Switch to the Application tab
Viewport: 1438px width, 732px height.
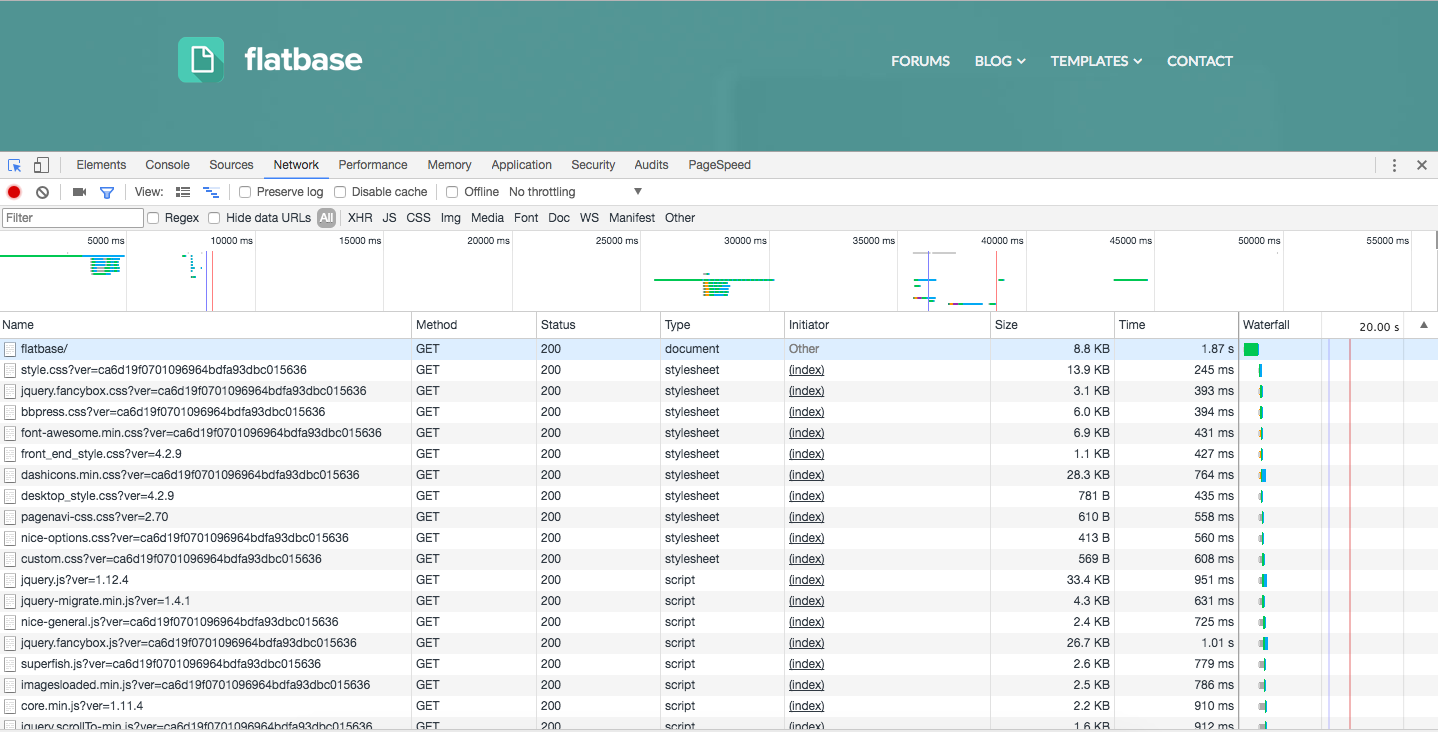(521, 165)
